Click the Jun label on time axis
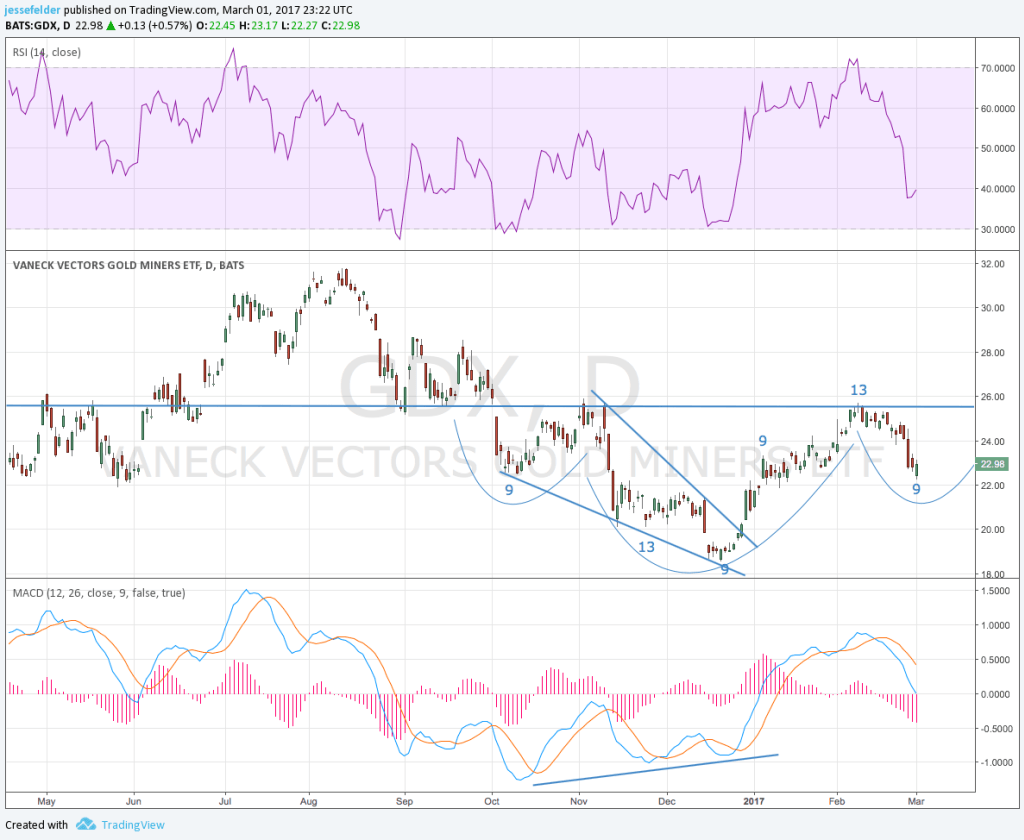The image size is (1024, 840). click(x=133, y=801)
